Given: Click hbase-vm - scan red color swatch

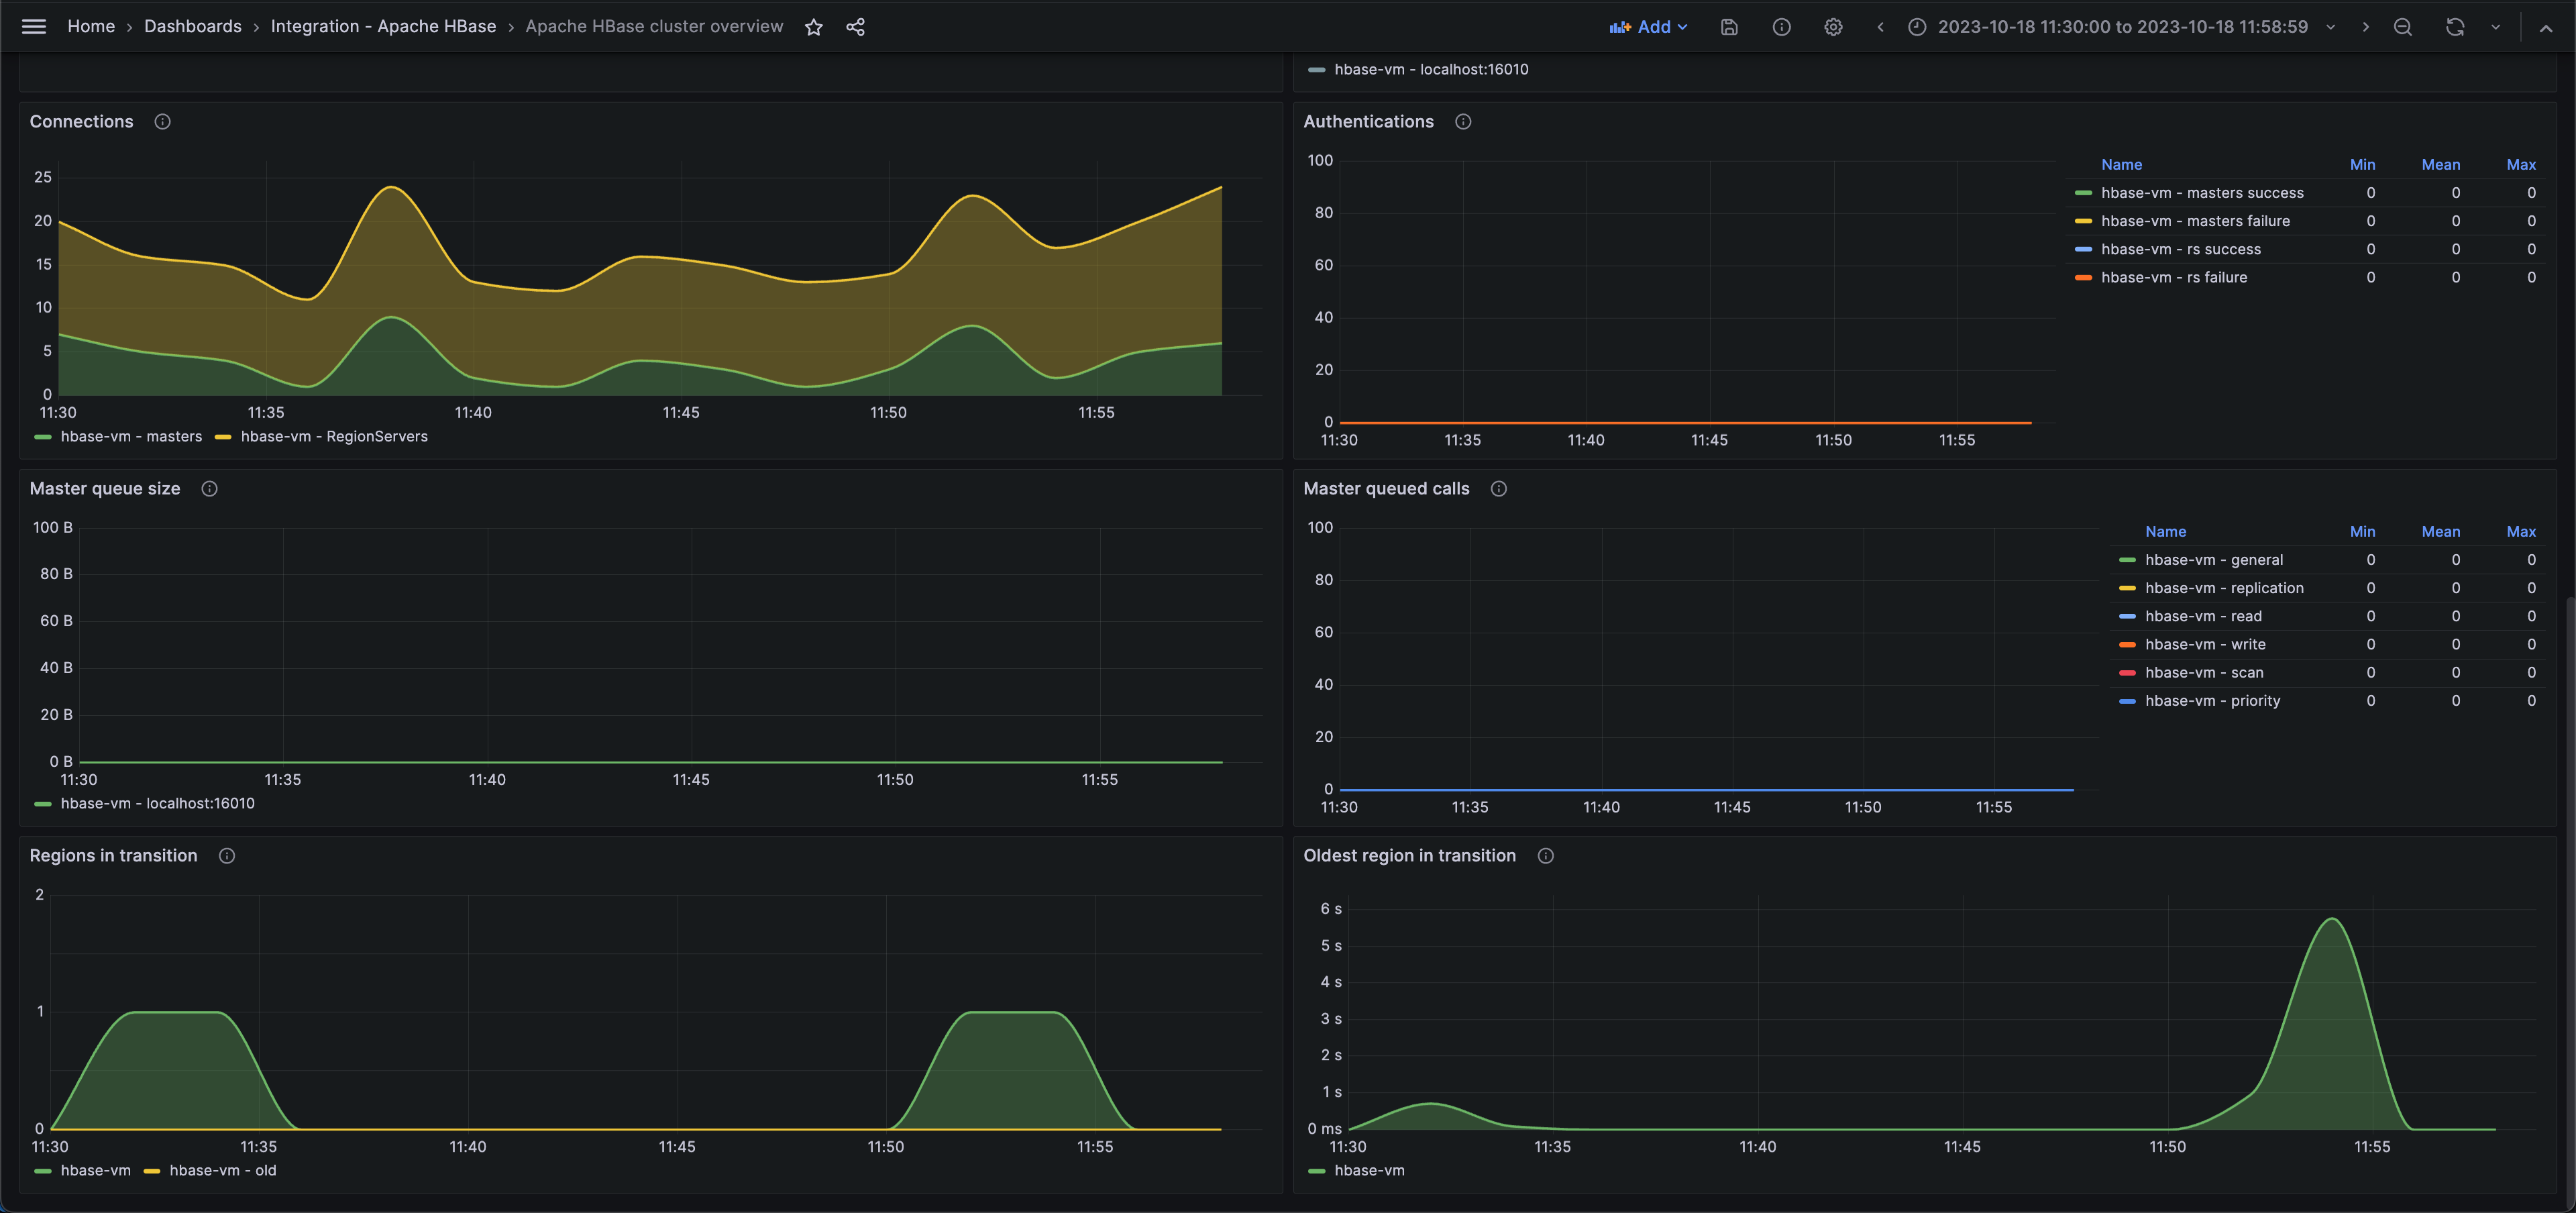Looking at the screenshot, I should 2127,673.
